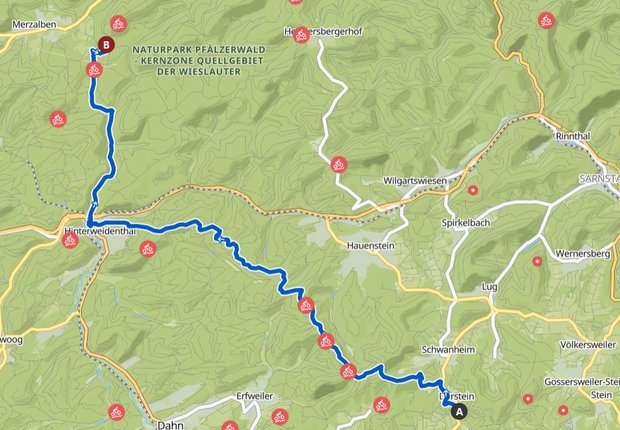Click the Erfweiler village label
The width and height of the screenshot is (620, 430).
pyautogui.click(x=255, y=396)
